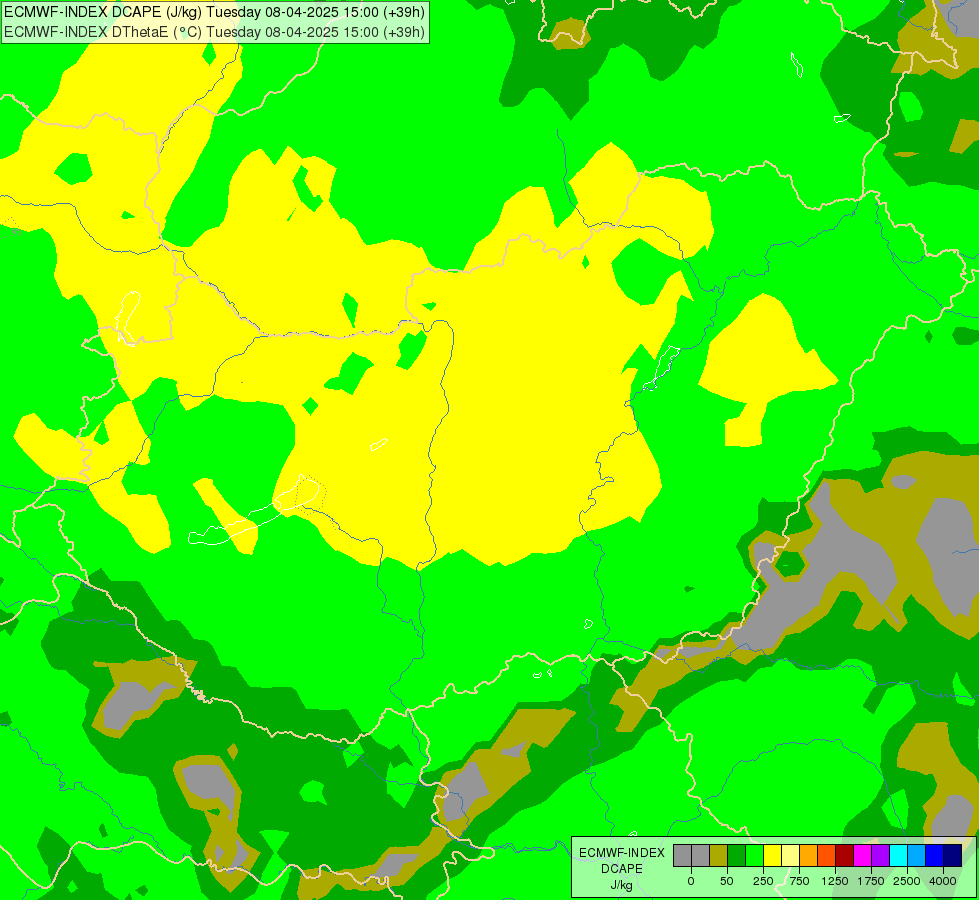Choose the light blue legend swatch after 2500
This screenshot has height=900, width=979.
(x=917, y=856)
